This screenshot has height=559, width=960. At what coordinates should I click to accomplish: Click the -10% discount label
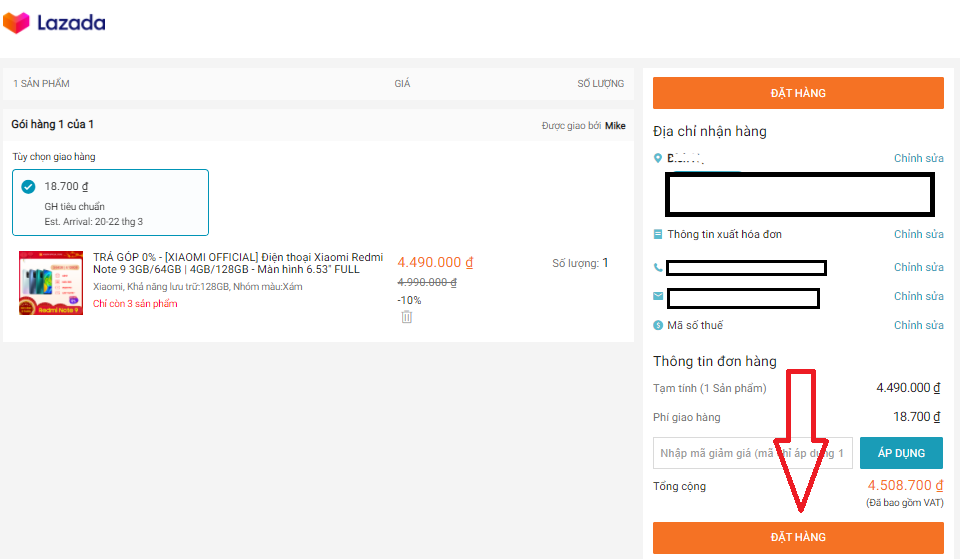tap(409, 300)
